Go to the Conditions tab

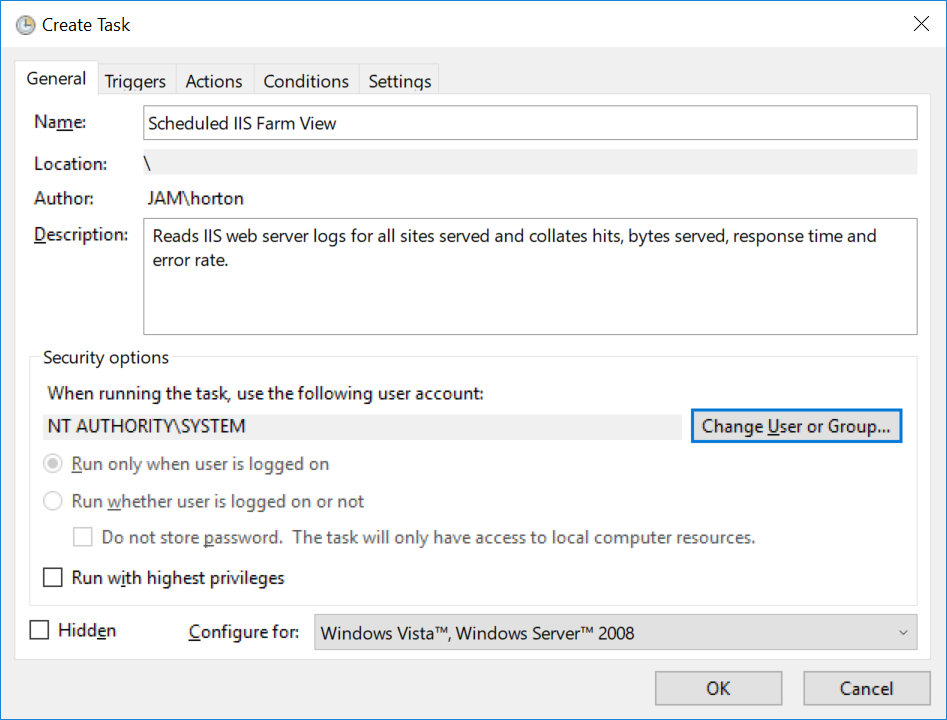[306, 81]
